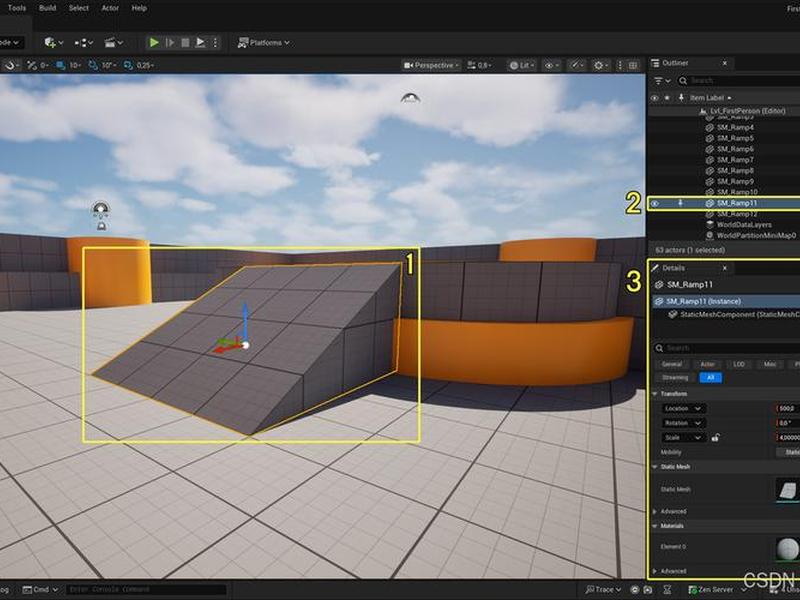This screenshot has height=600, width=800.
Task: Click the Details search field
Action: (727, 348)
